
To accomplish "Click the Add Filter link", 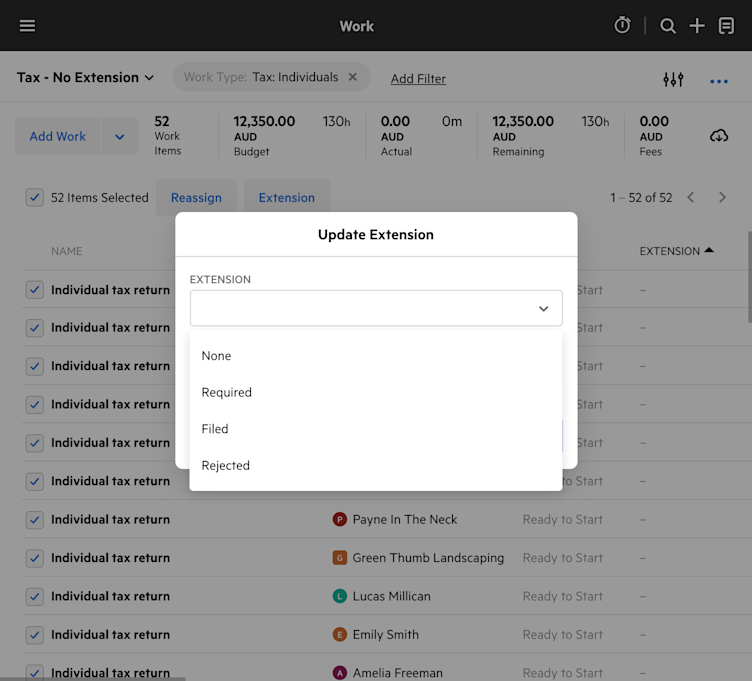I will 418,79.
